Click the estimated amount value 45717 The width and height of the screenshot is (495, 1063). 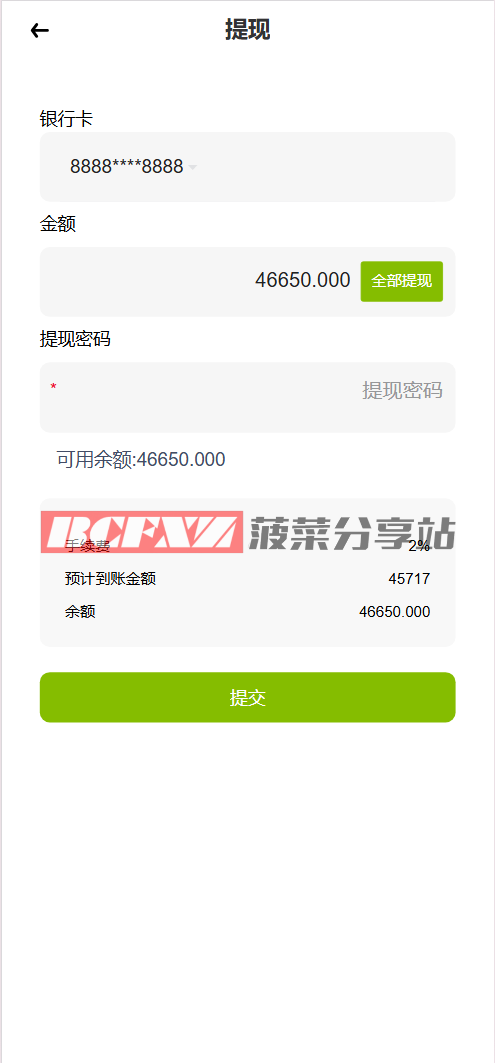coord(409,579)
